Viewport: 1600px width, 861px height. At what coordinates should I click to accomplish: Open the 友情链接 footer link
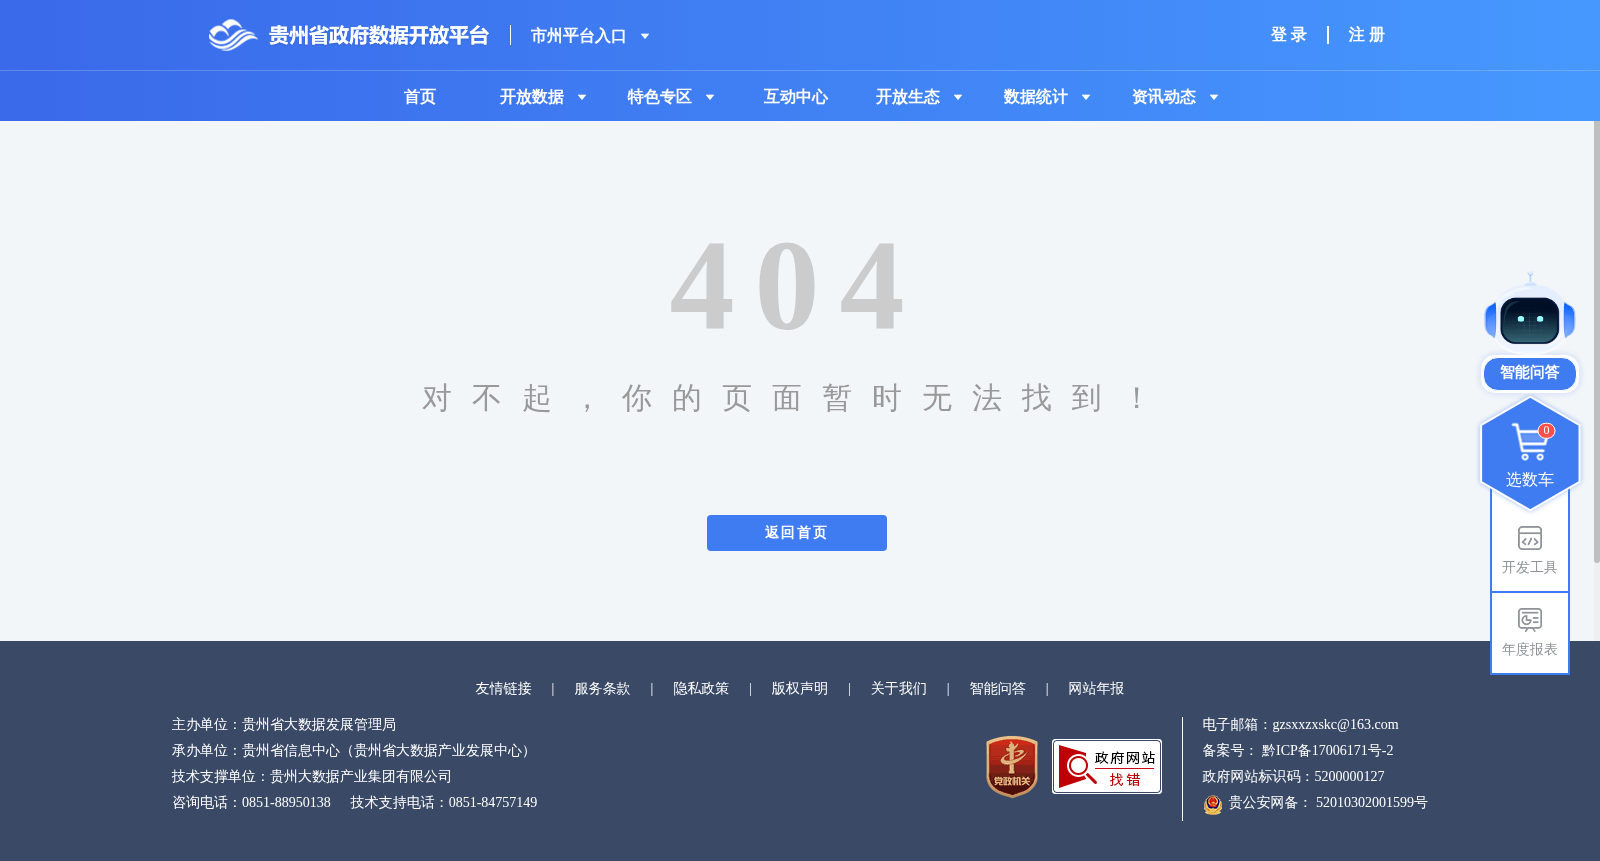(503, 689)
